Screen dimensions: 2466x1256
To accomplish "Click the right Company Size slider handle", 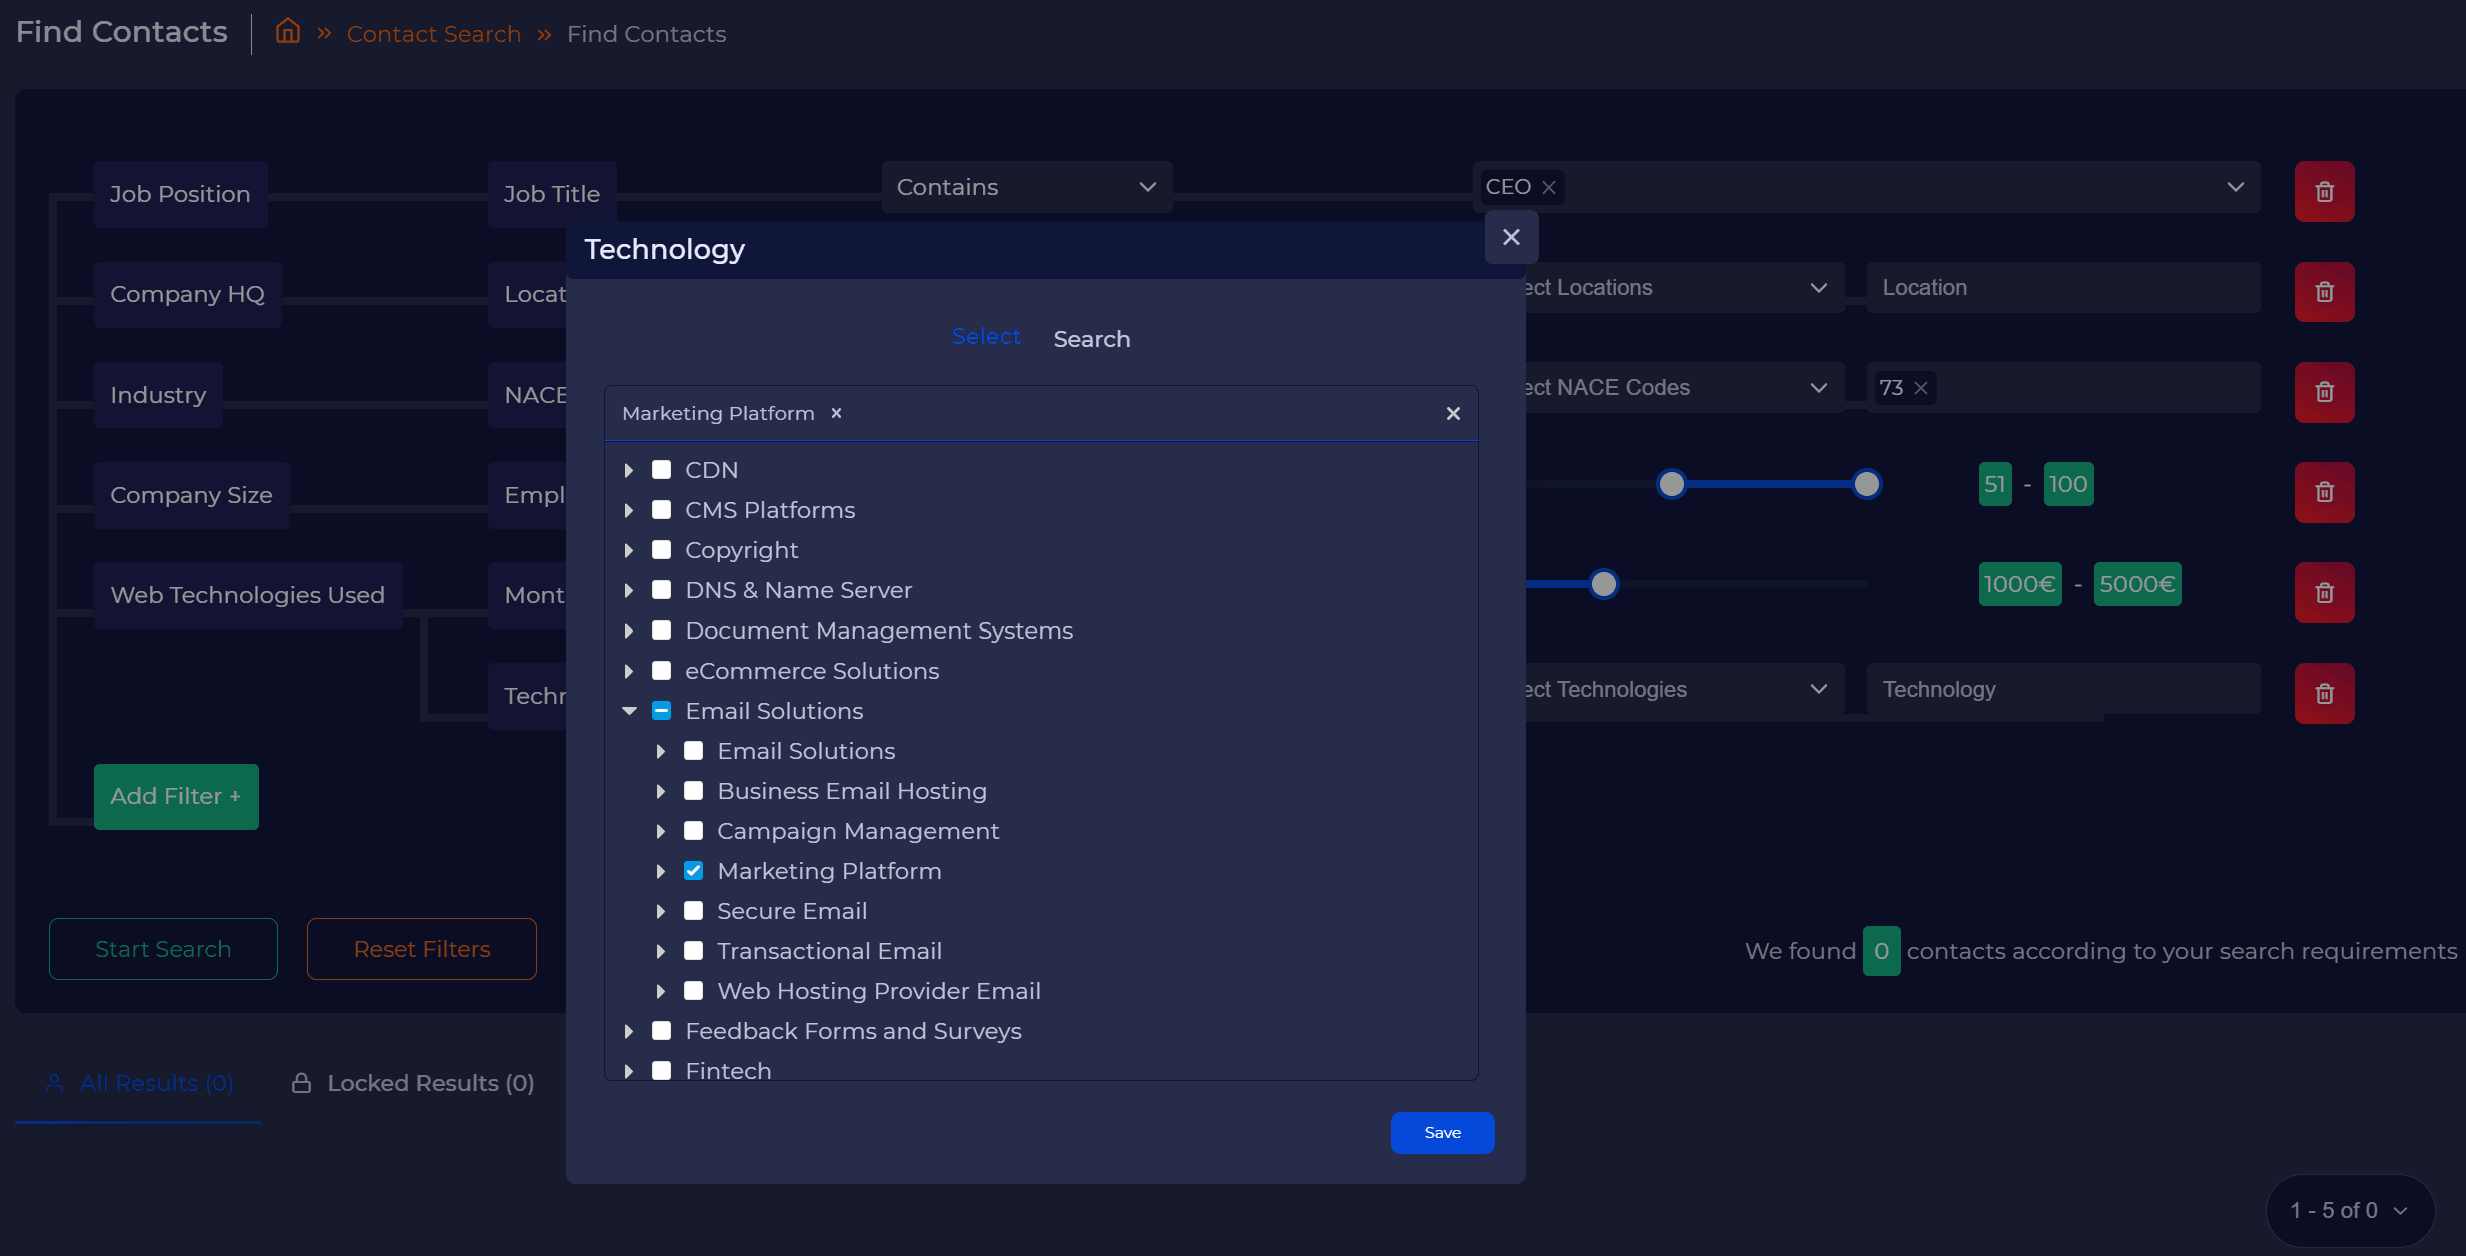I will click(x=1866, y=484).
